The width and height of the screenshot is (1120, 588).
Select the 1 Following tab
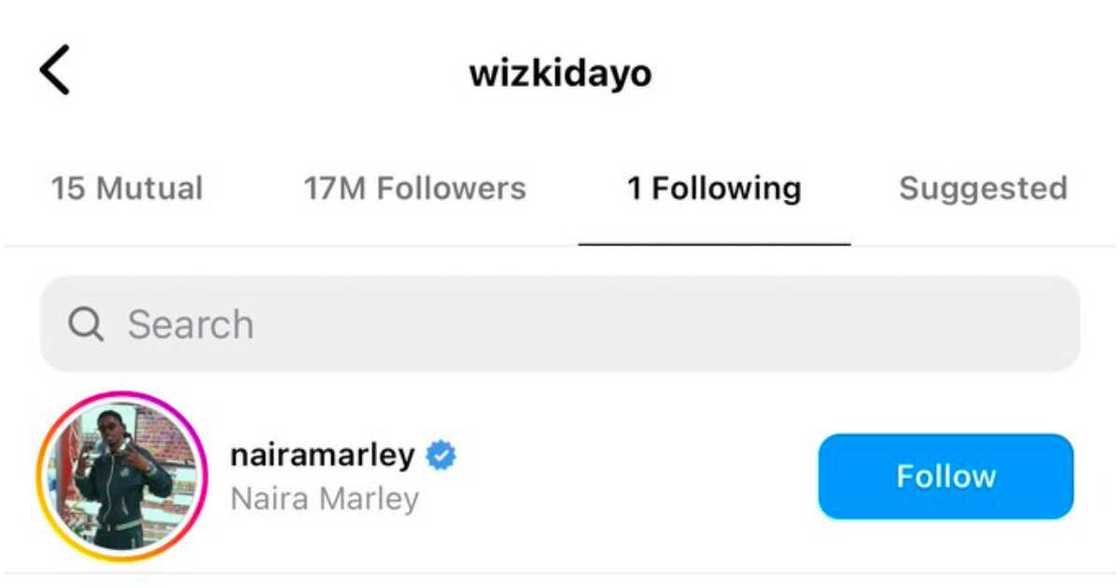point(714,189)
